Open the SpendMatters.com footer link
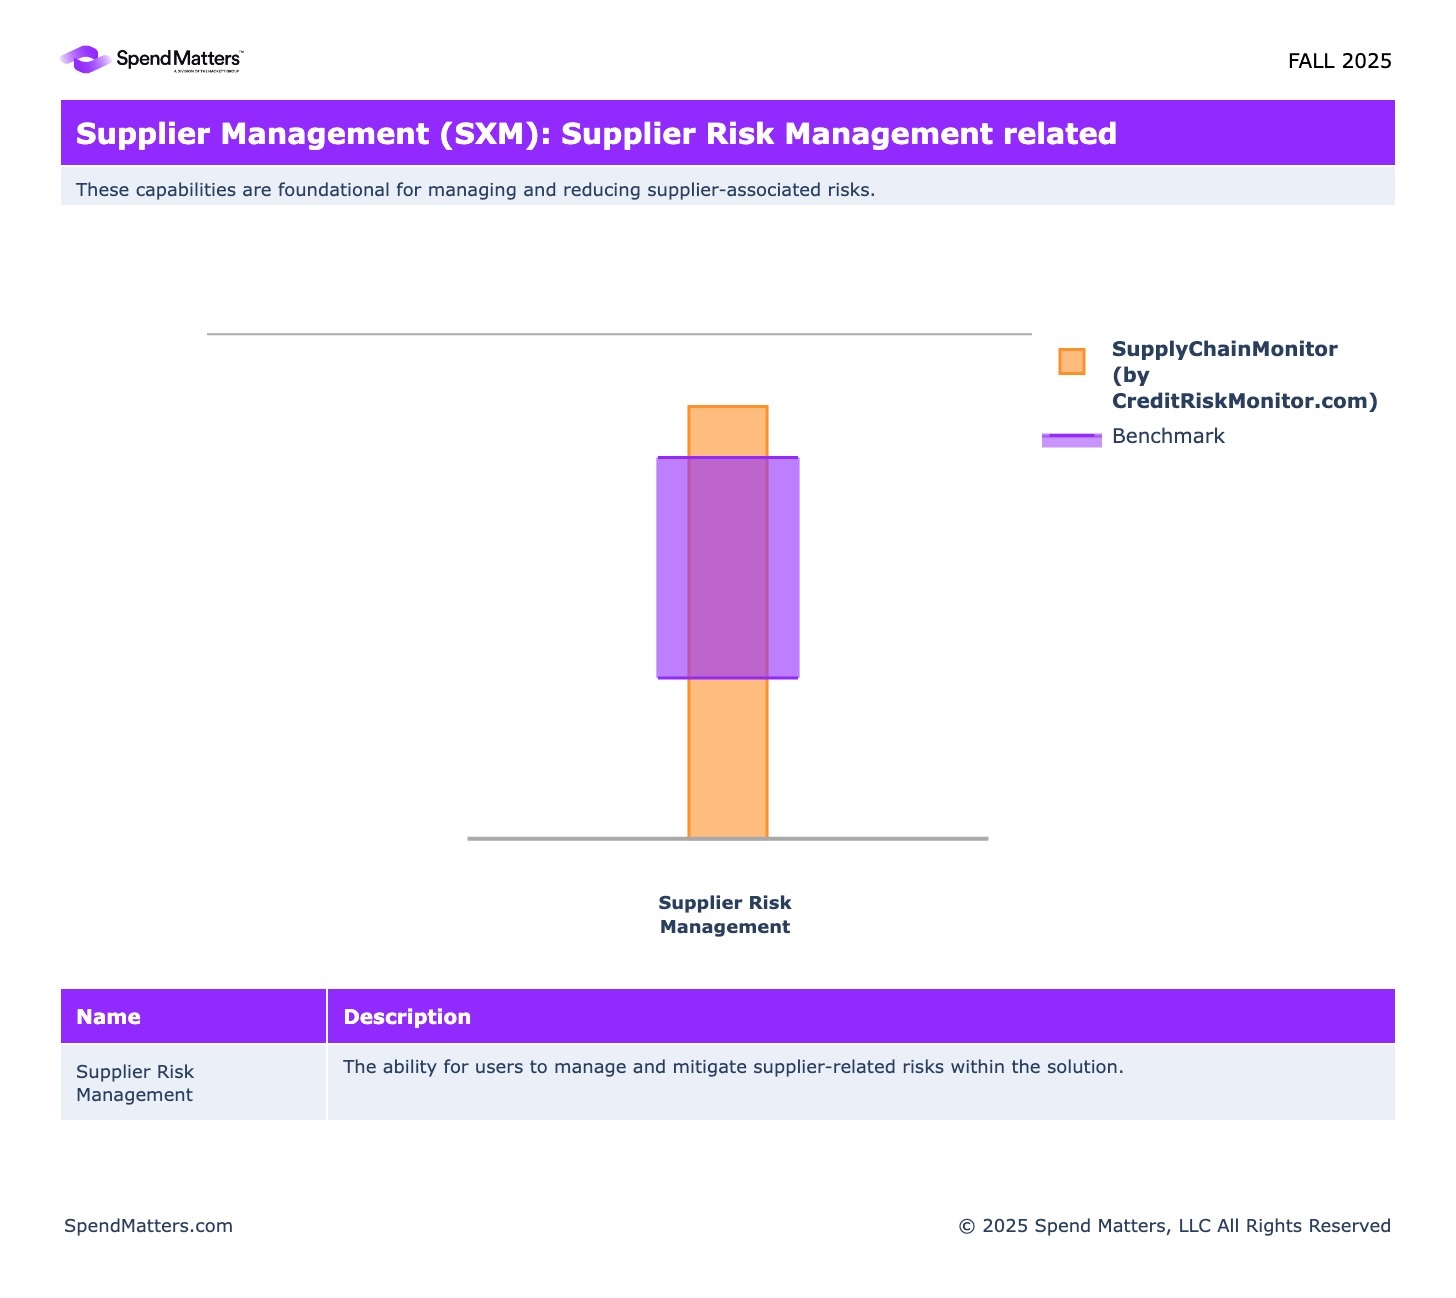 148,1225
